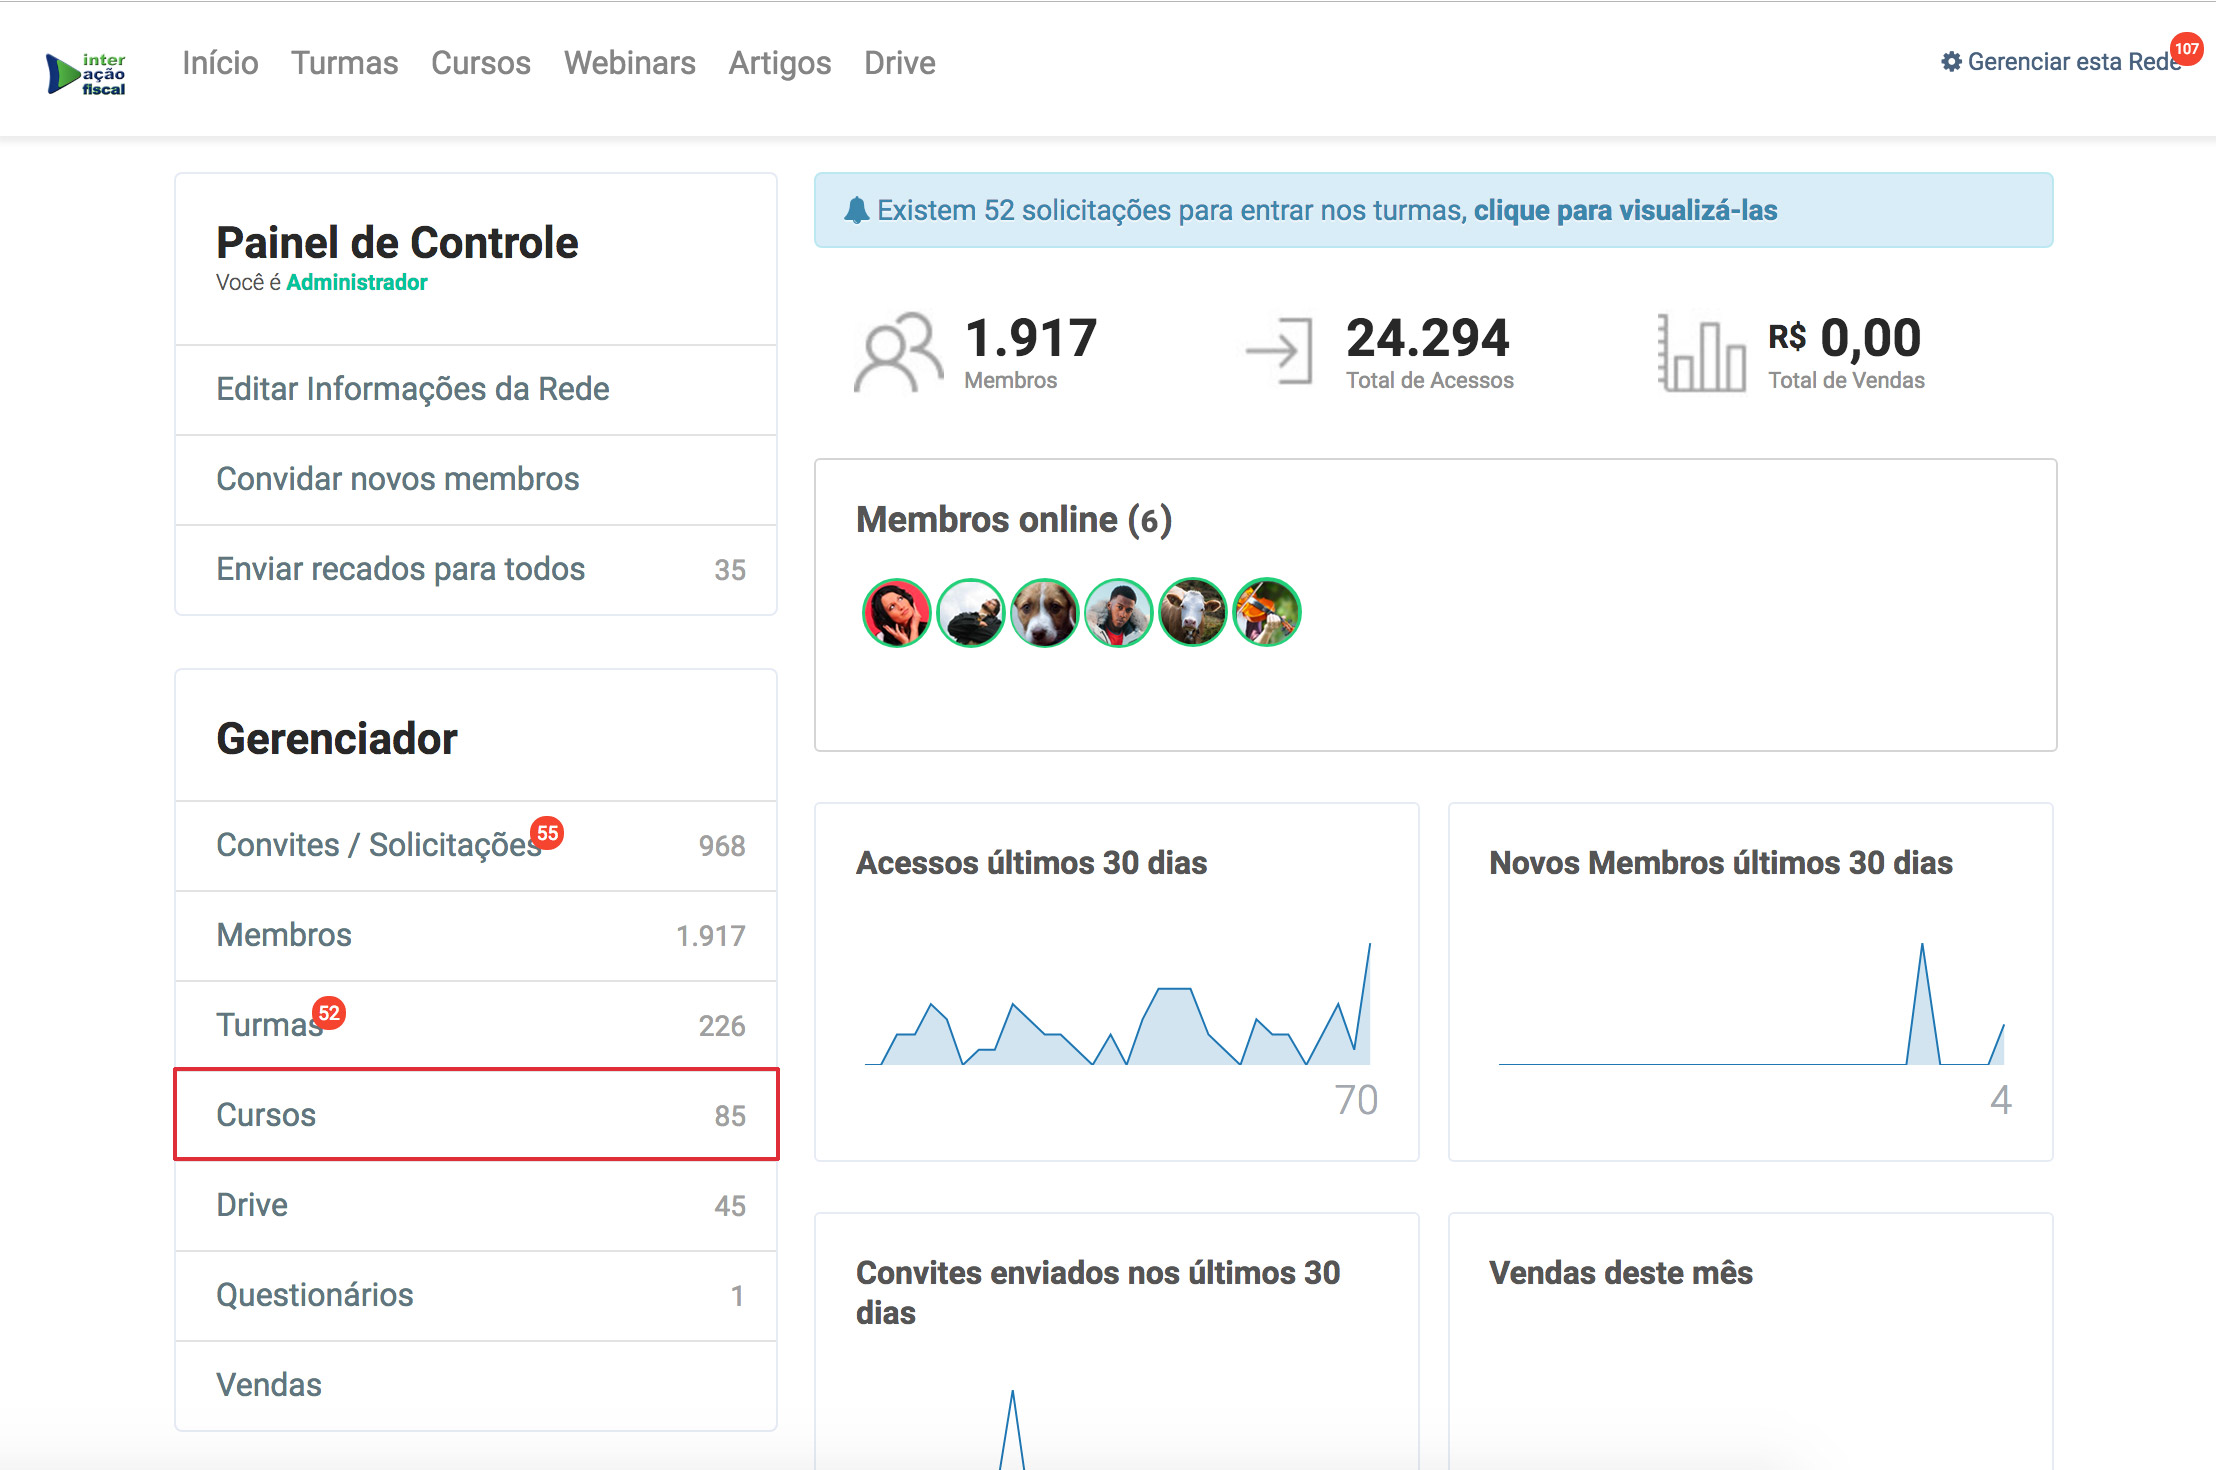
Task: Open the cow avatar in Membros online
Action: click(x=1192, y=613)
